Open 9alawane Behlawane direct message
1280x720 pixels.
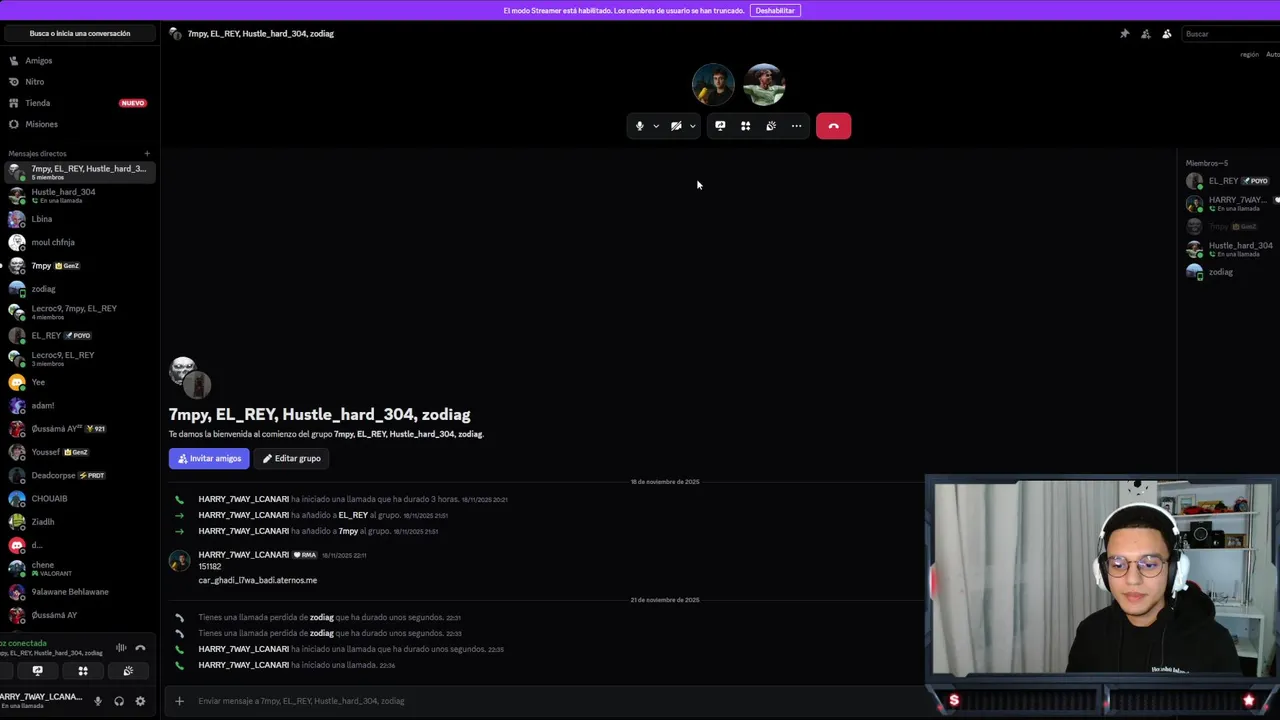(x=80, y=592)
